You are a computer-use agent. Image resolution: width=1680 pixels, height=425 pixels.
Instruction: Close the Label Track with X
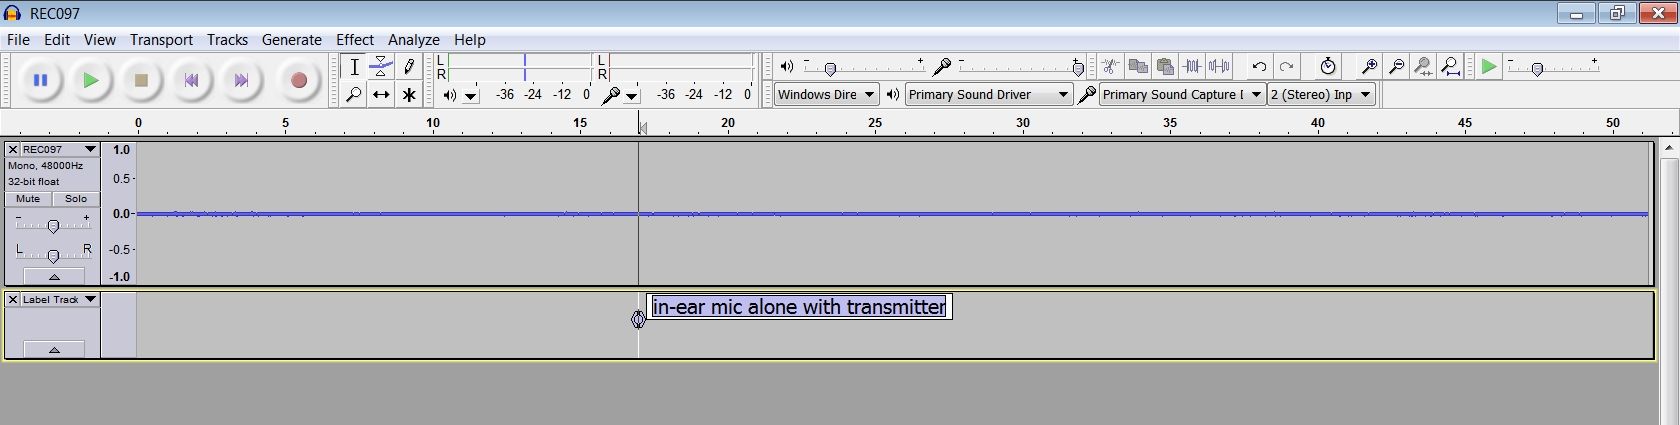tap(12, 300)
